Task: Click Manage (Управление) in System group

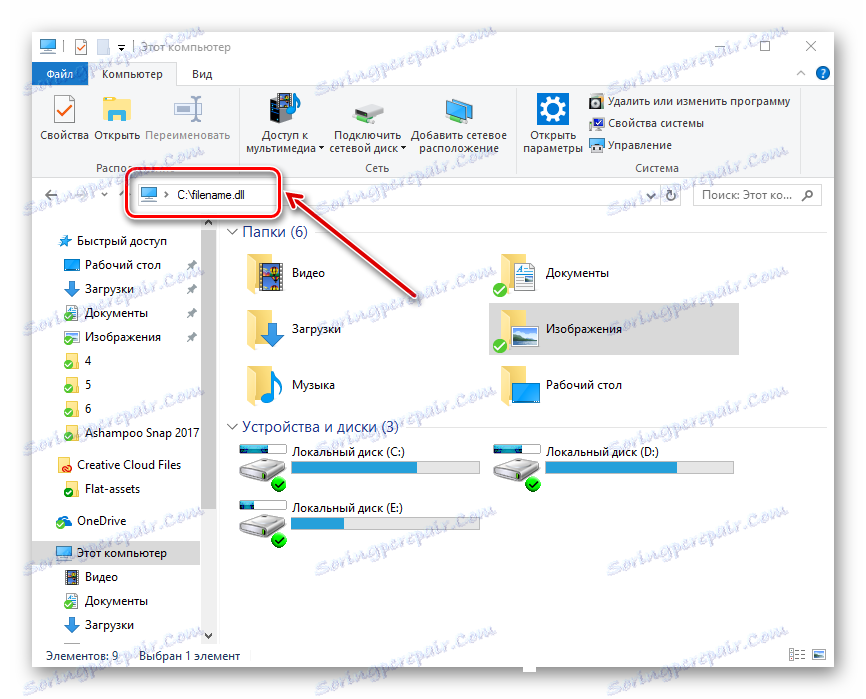Action: point(631,145)
